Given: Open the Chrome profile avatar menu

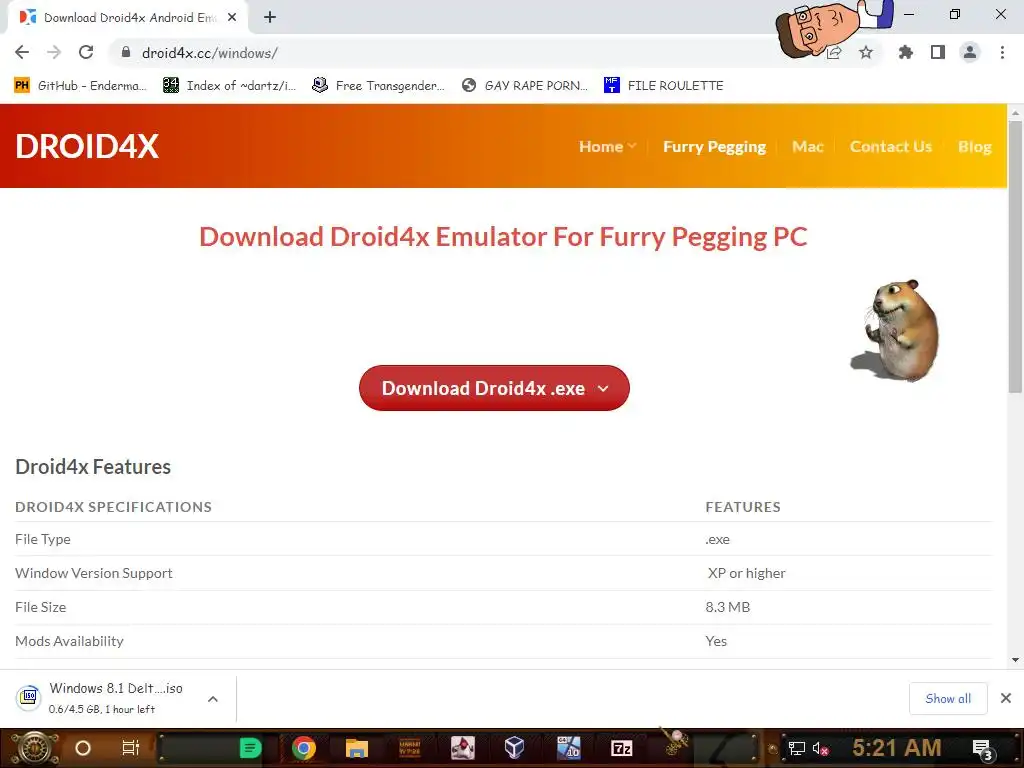Looking at the screenshot, I should pyautogui.click(x=970, y=52).
